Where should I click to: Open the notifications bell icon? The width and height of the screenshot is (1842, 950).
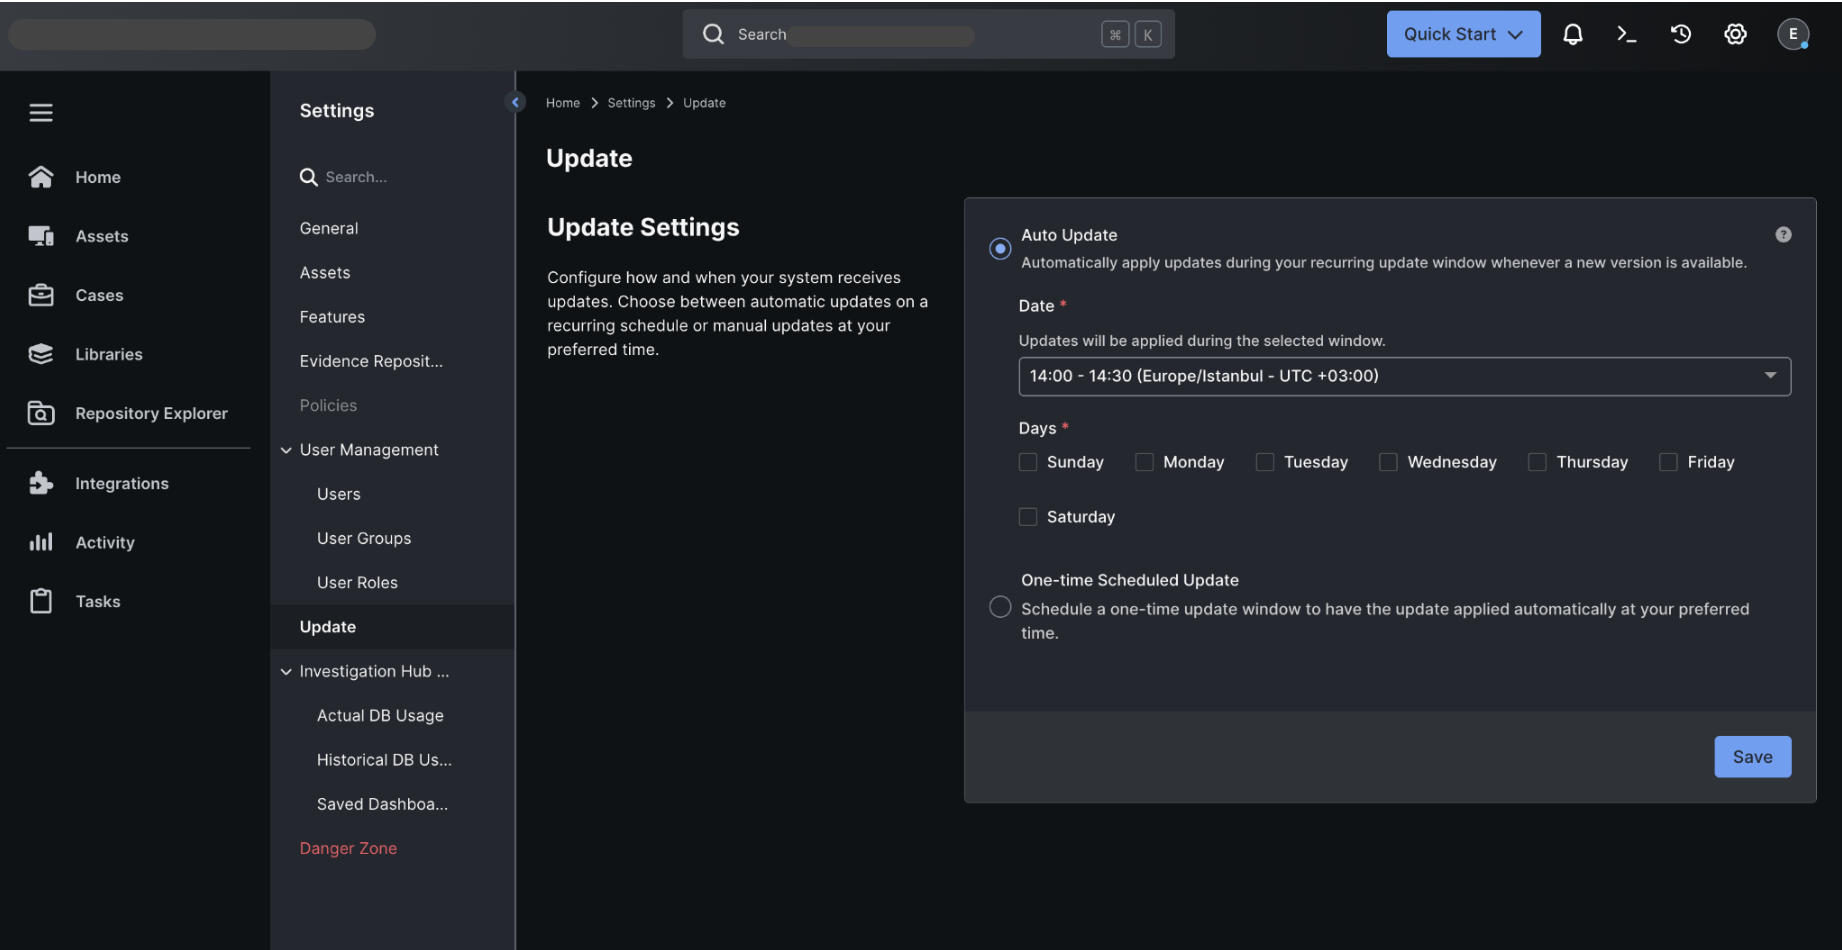[1572, 34]
